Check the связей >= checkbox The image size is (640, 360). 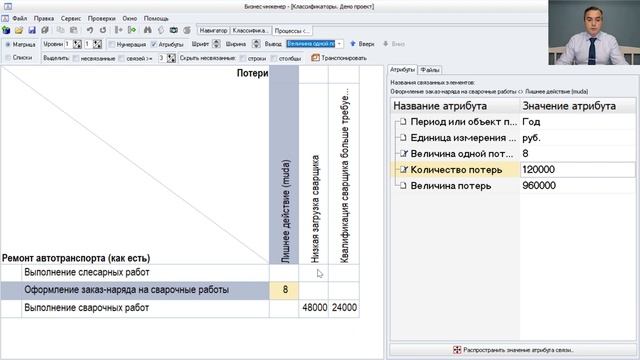point(122,58)
